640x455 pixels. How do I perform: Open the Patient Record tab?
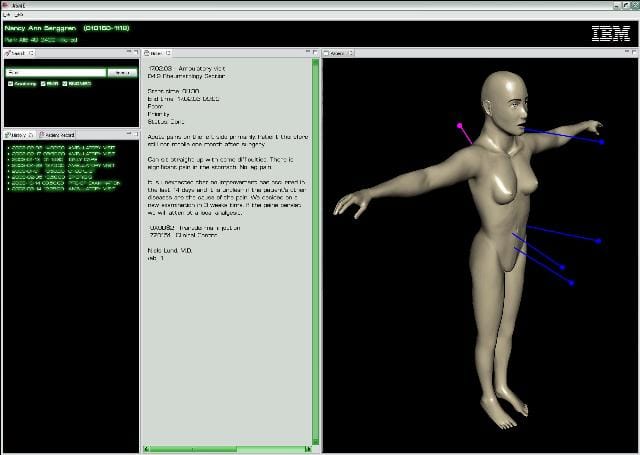[x=57, y=135]
